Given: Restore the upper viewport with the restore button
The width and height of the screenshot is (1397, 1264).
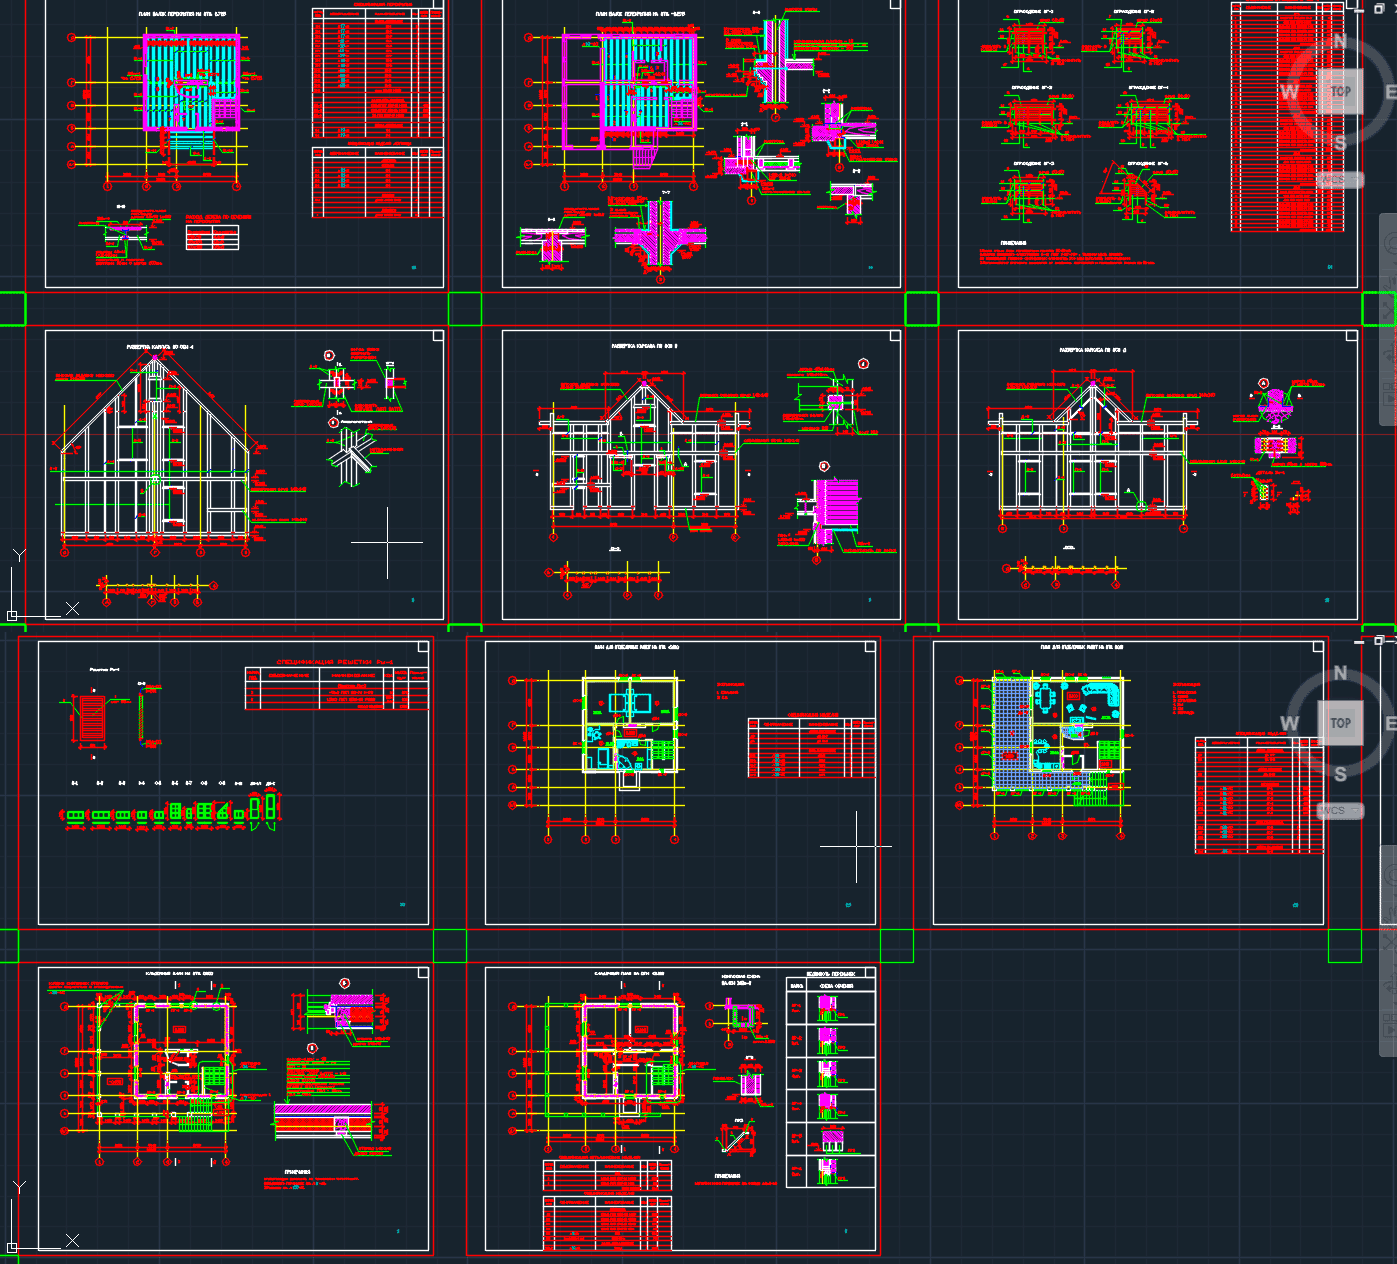Looking at the screenshot, I should point(1378,8).
